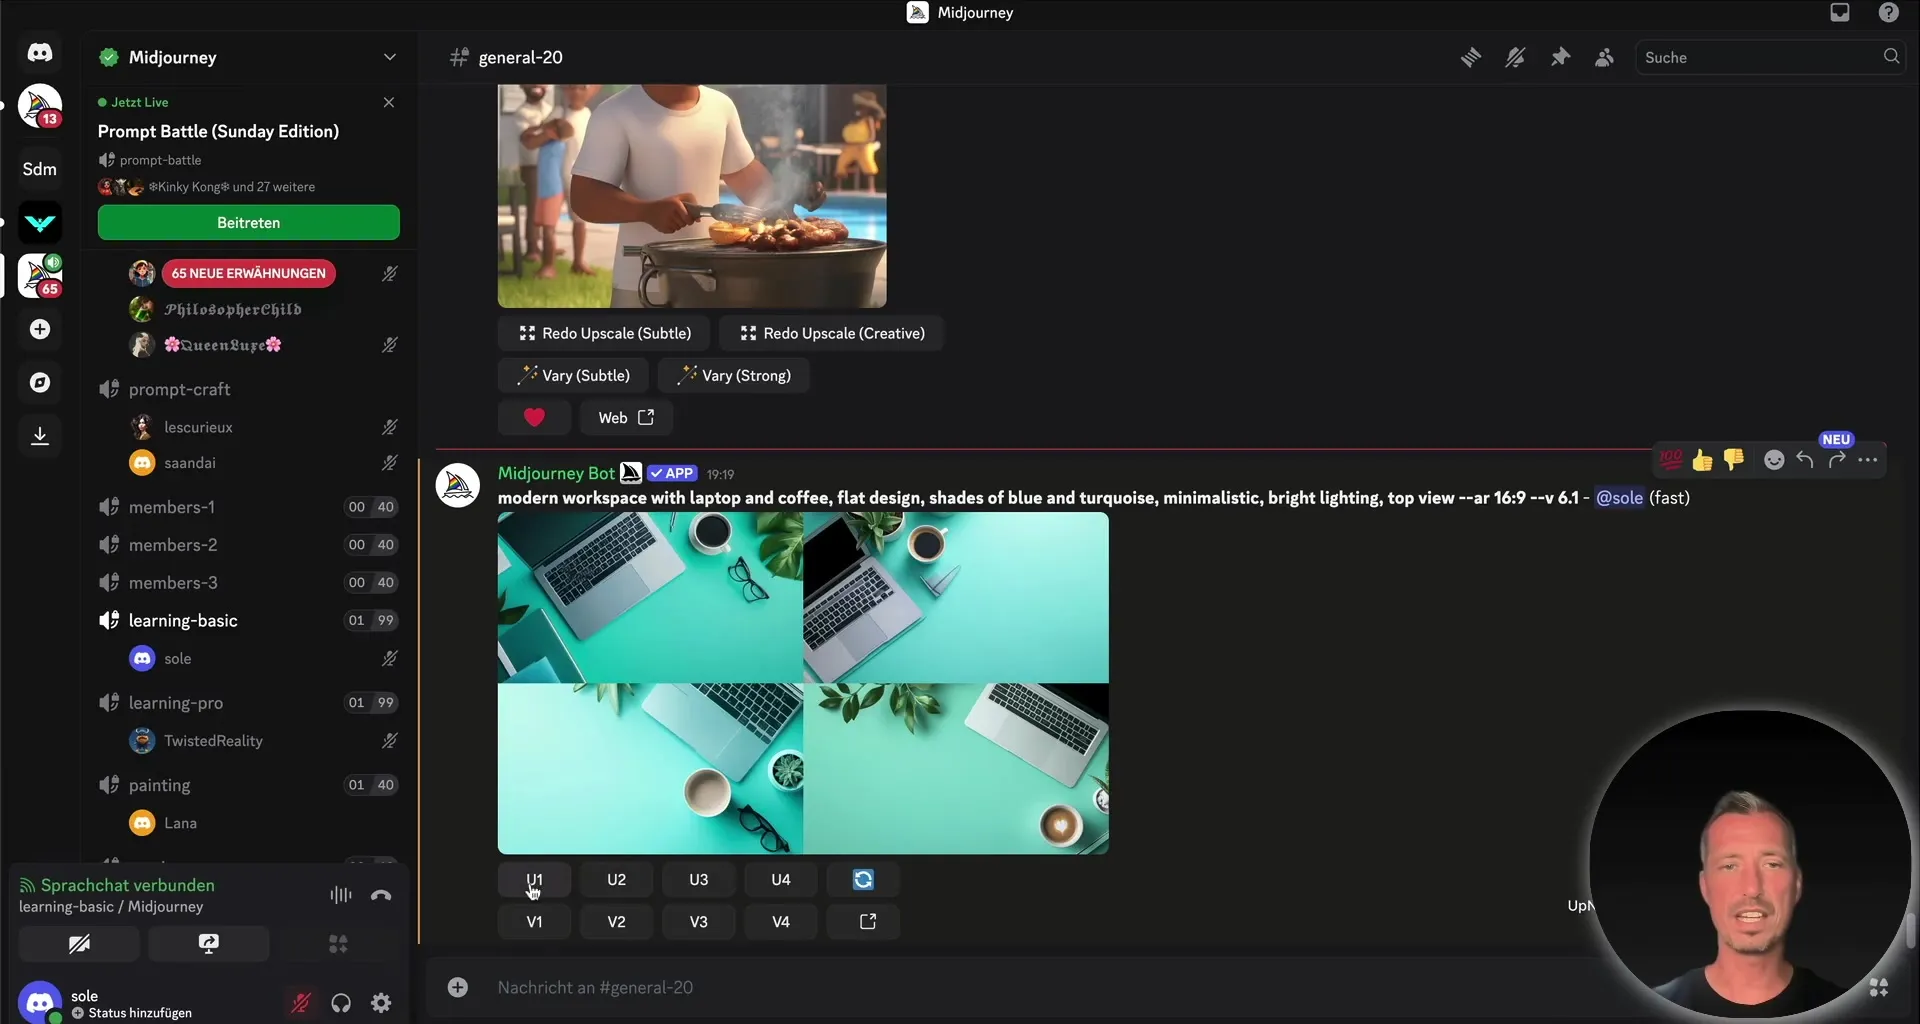Open more options on the Bot message
This screenshot has width=1920, height=1024.
click(1868, 460)
